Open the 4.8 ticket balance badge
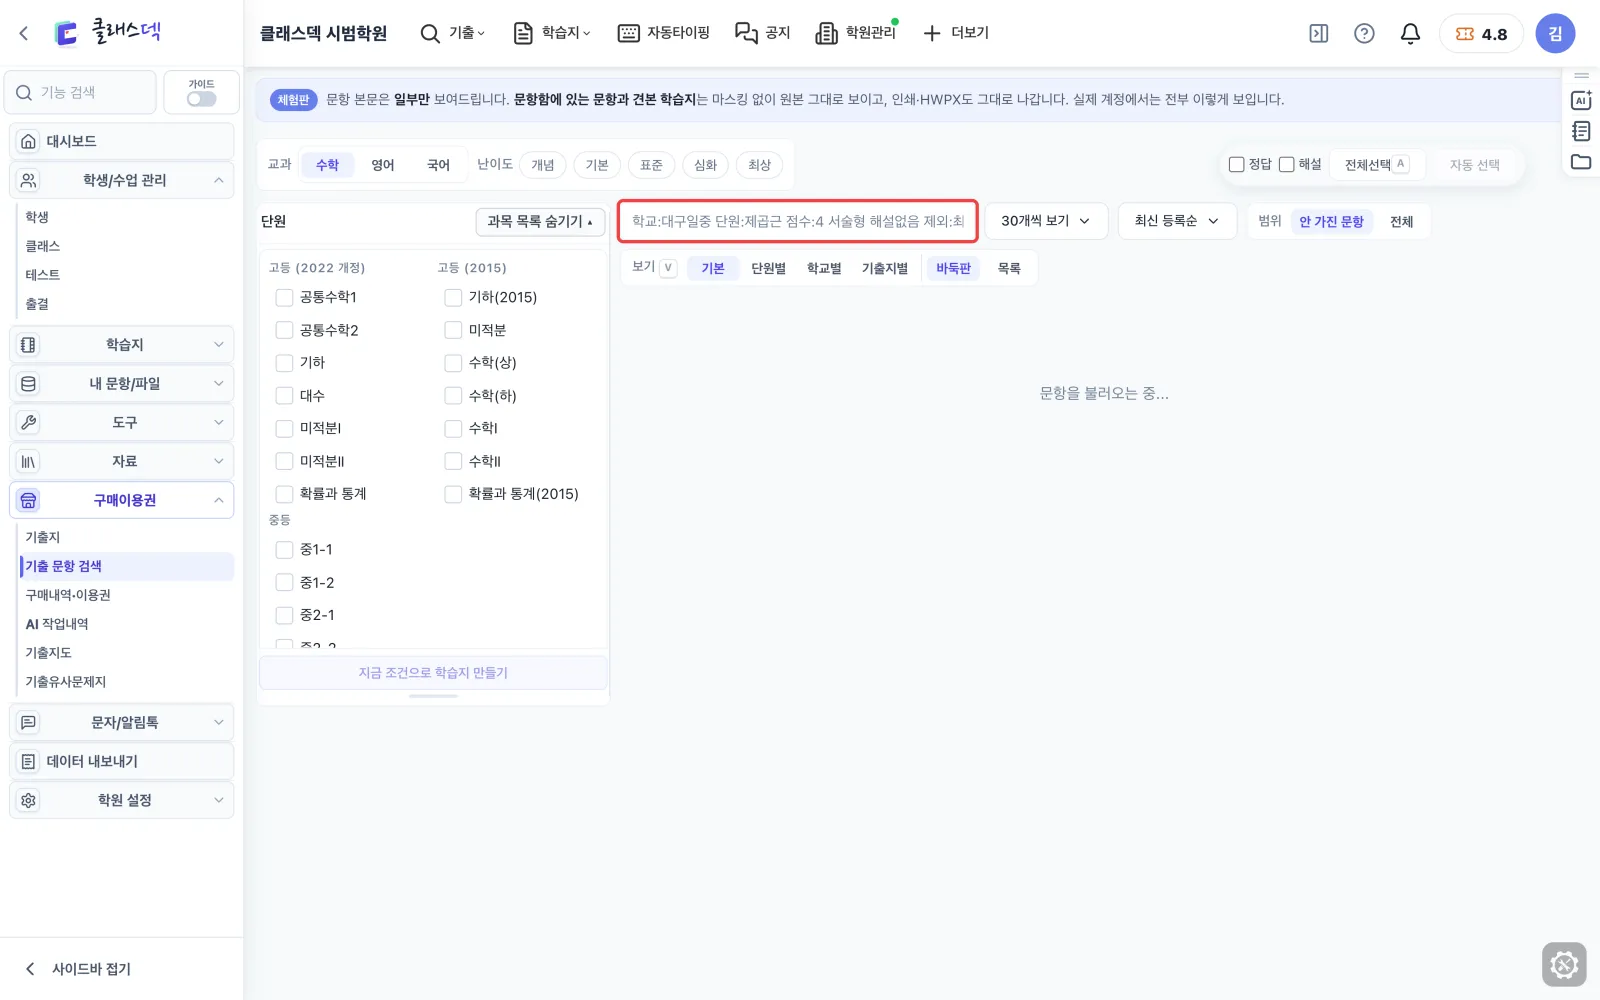The image size is (1600, 1000). tap(1481, 33)
